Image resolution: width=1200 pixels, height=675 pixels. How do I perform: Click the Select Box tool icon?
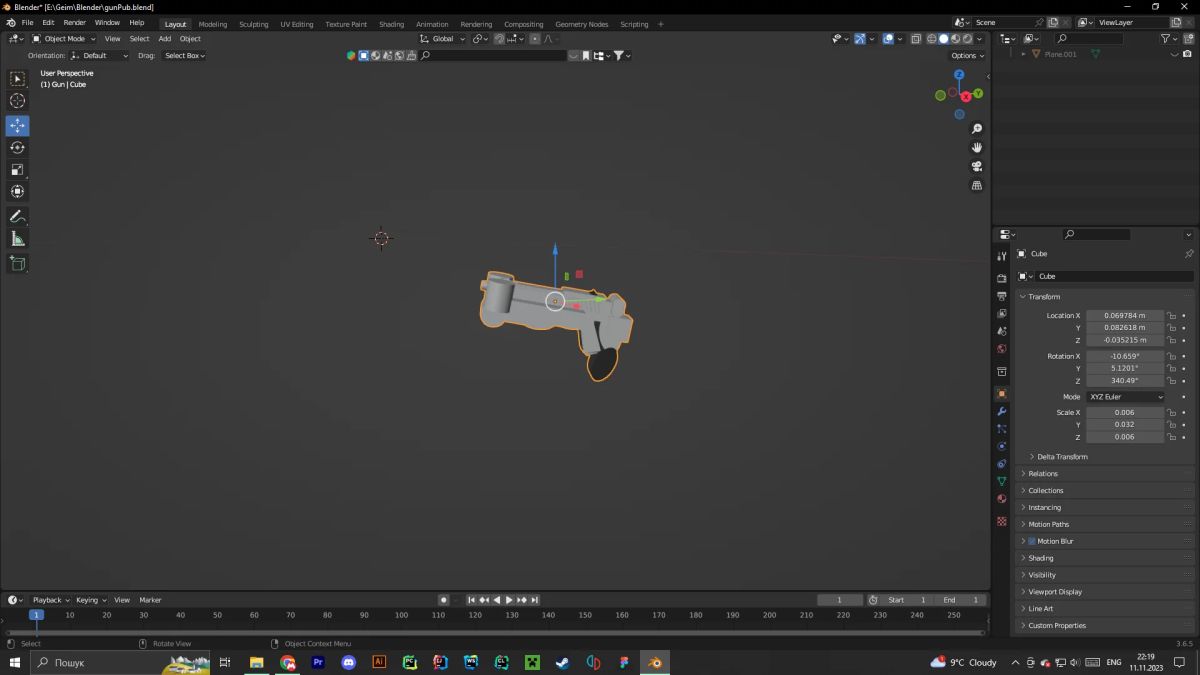[x=18, y=78]
